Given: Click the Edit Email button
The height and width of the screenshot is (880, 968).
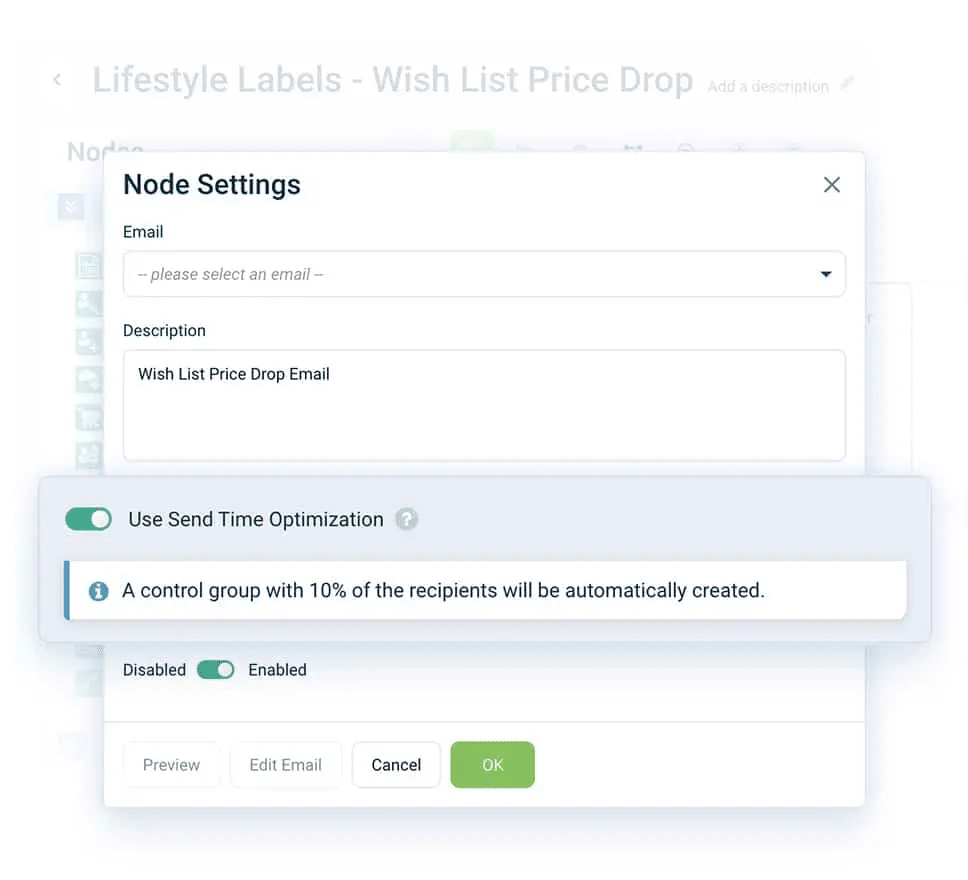Looking at the screenshot, I should pyautogui.click(x=285, y=765).
